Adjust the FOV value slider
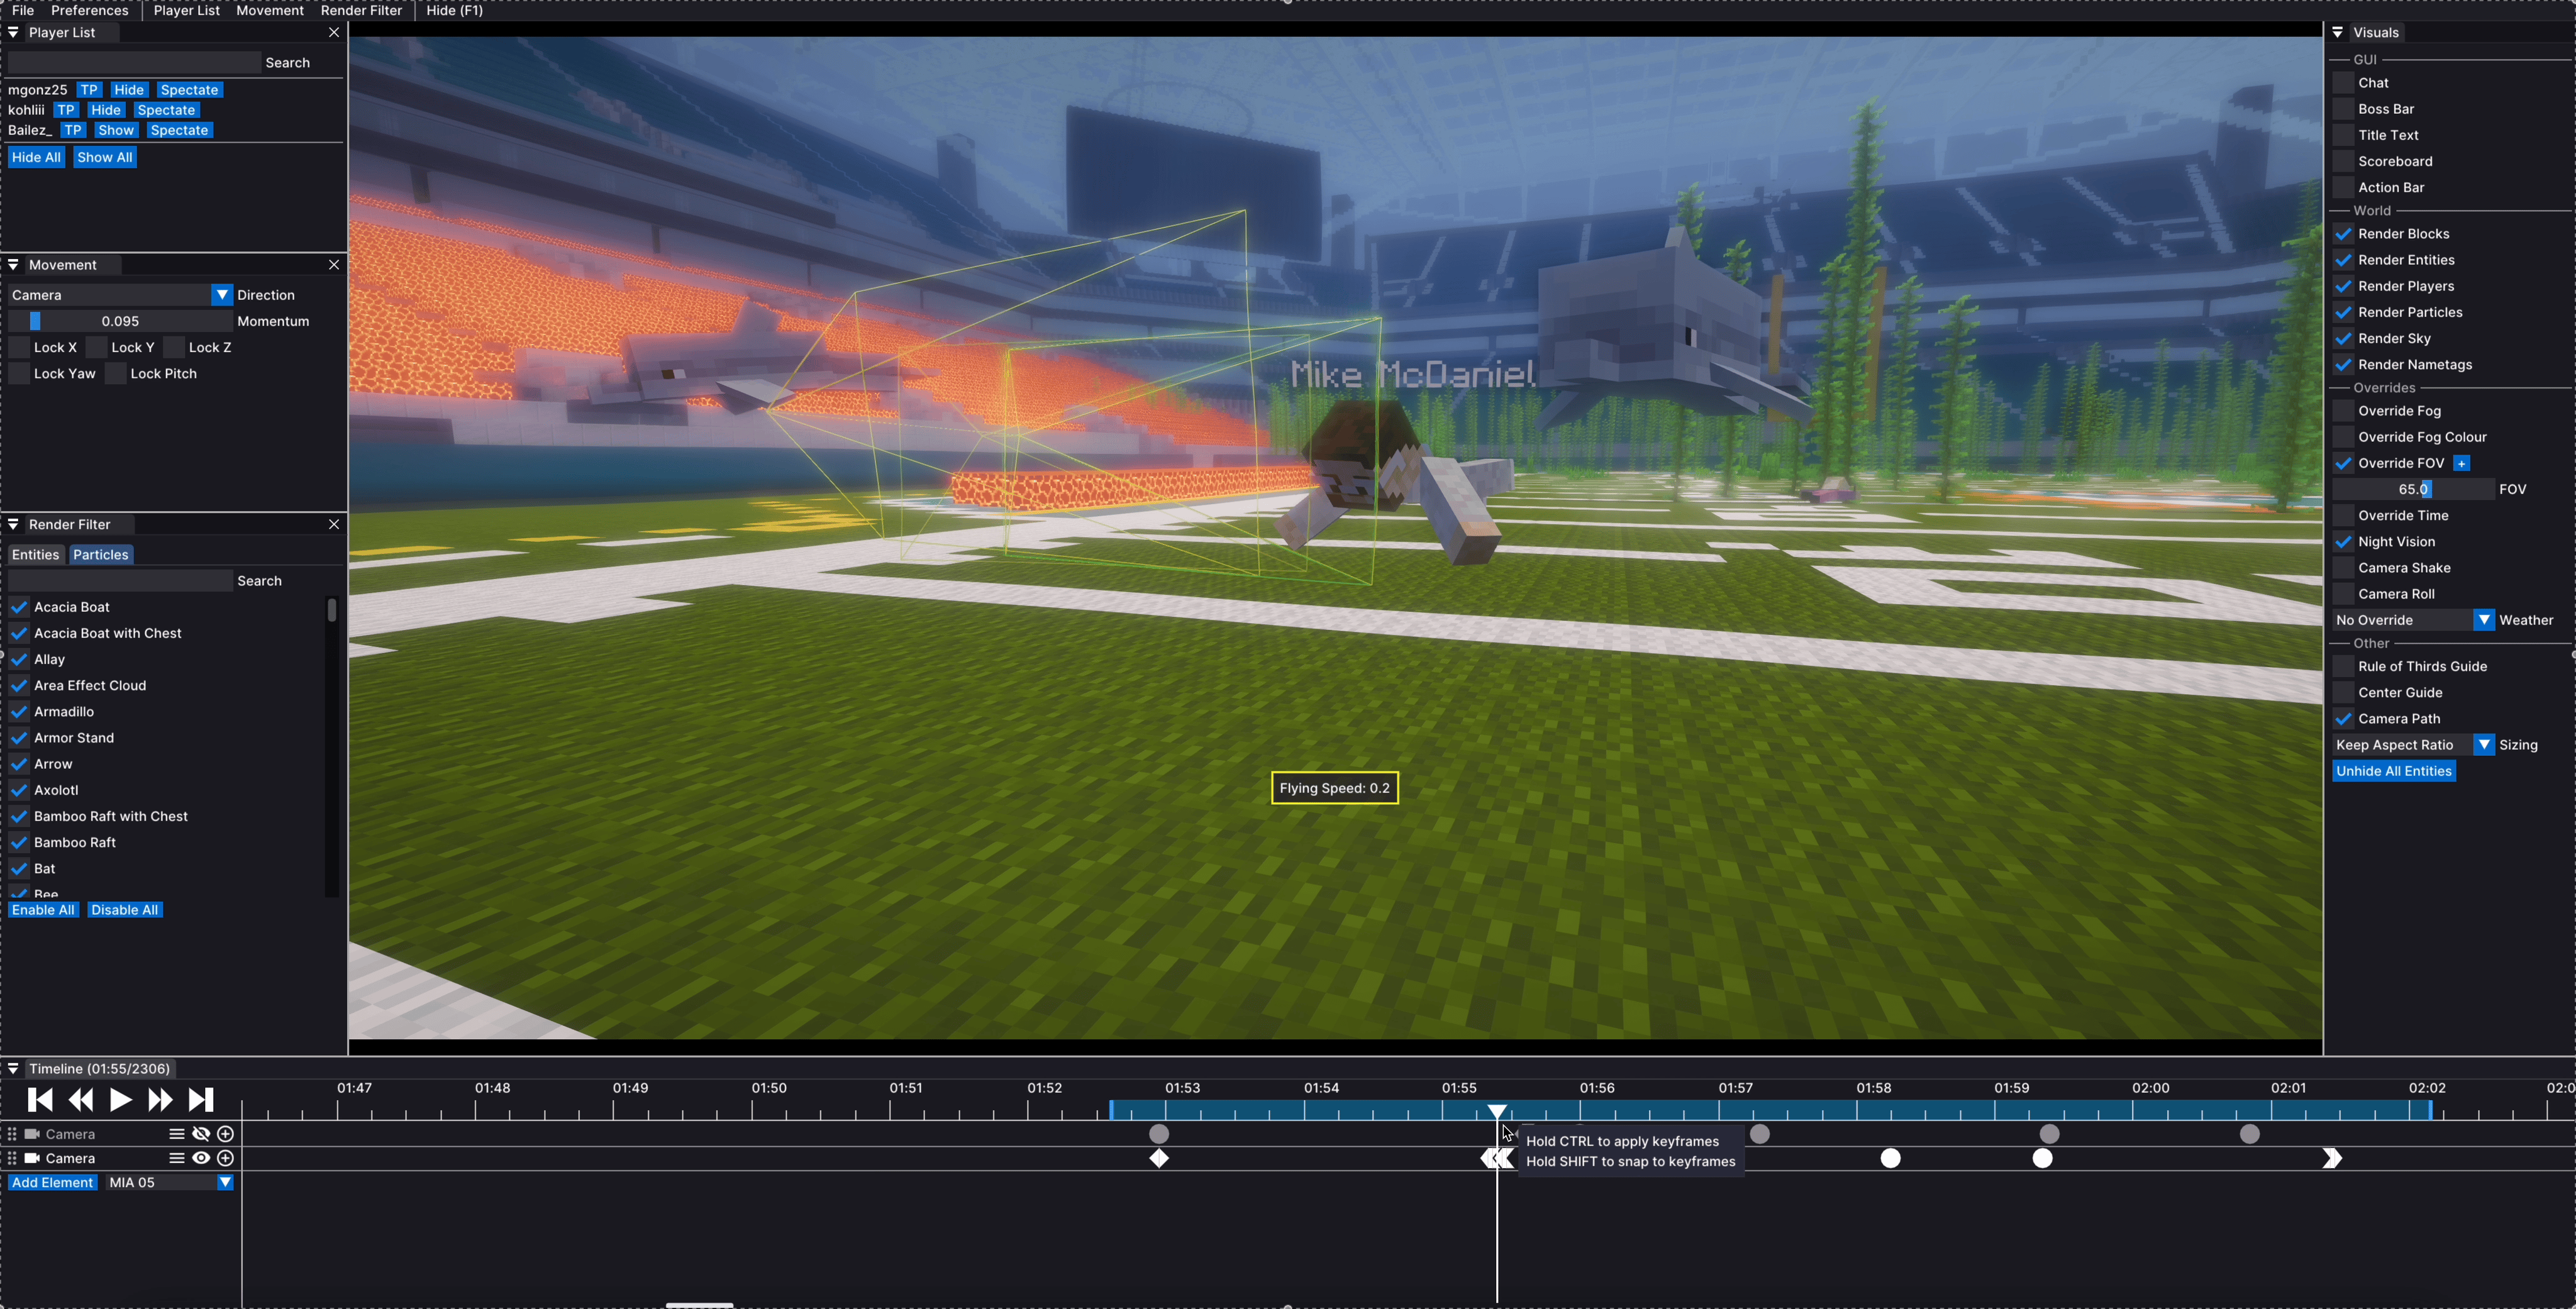Screen dimensions: 2576x1309 pos(2413,489)
